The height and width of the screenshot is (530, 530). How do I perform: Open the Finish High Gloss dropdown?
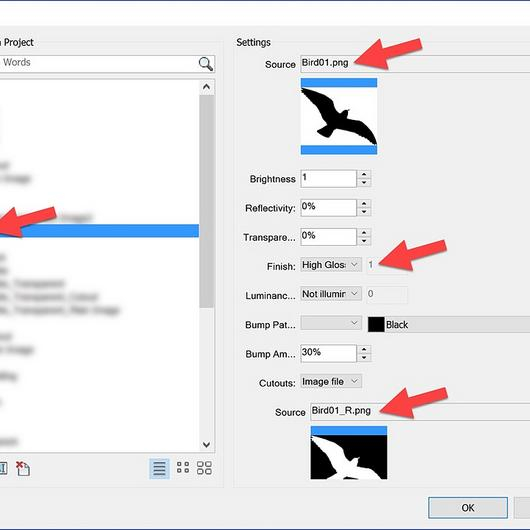331,265
